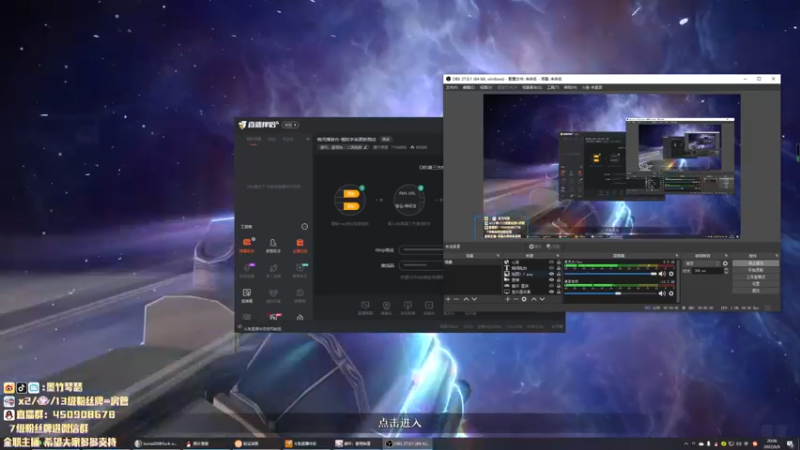Image resolution: width=800 pixels, height=450 pixels.
Task: Adjust the first mixer channel volume slider
Action: click(610, 274)
